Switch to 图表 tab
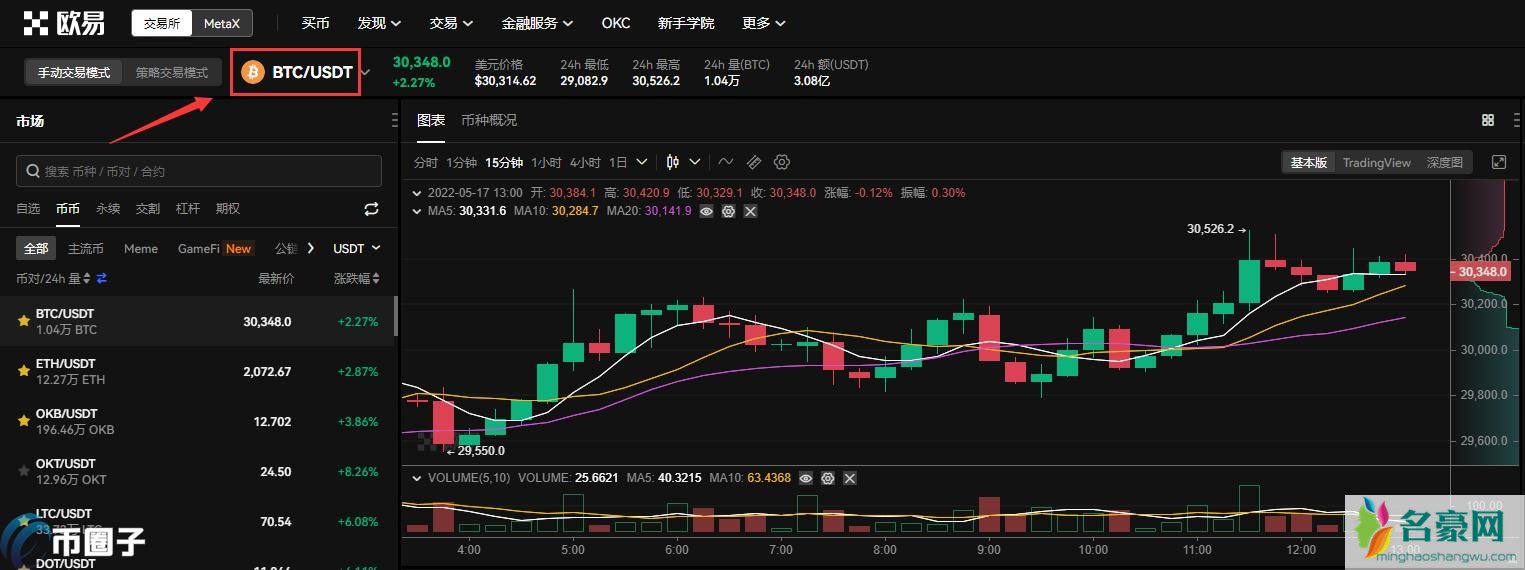Image resolution: width=1525 pixels, height=570 pixels. (x=431, y=120)
